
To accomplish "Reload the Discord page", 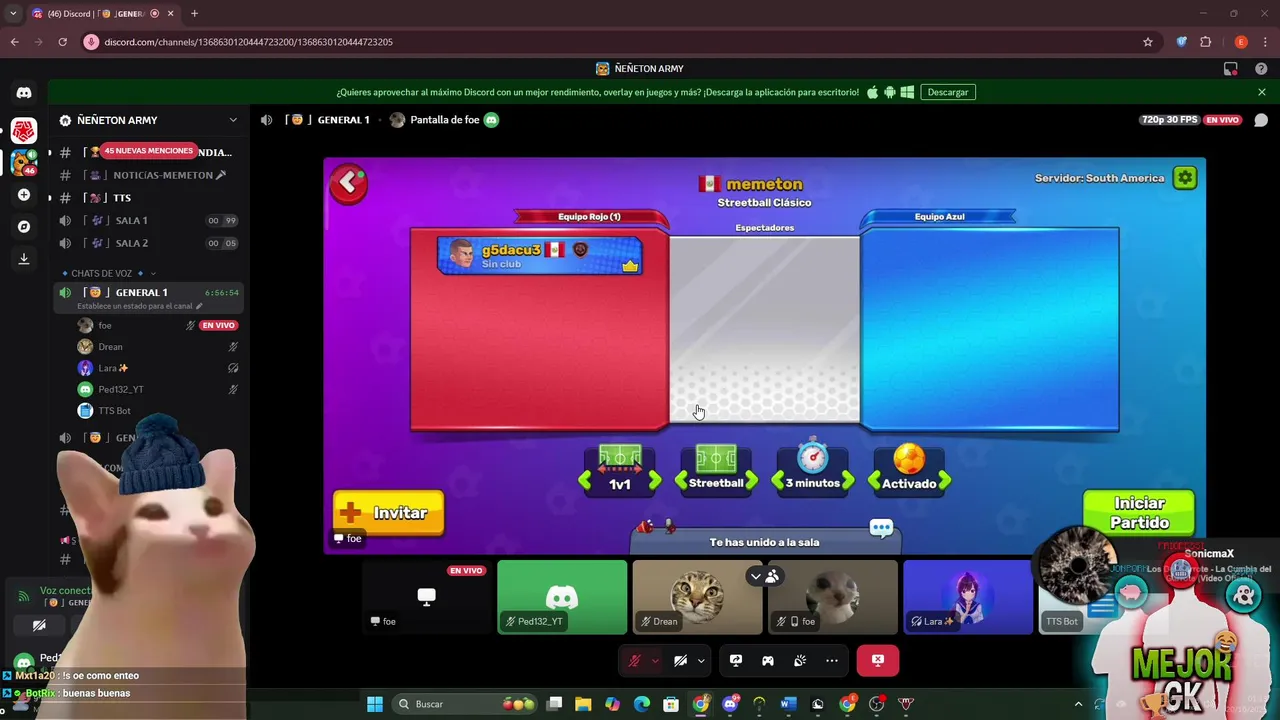I will [x=62, y=42].
